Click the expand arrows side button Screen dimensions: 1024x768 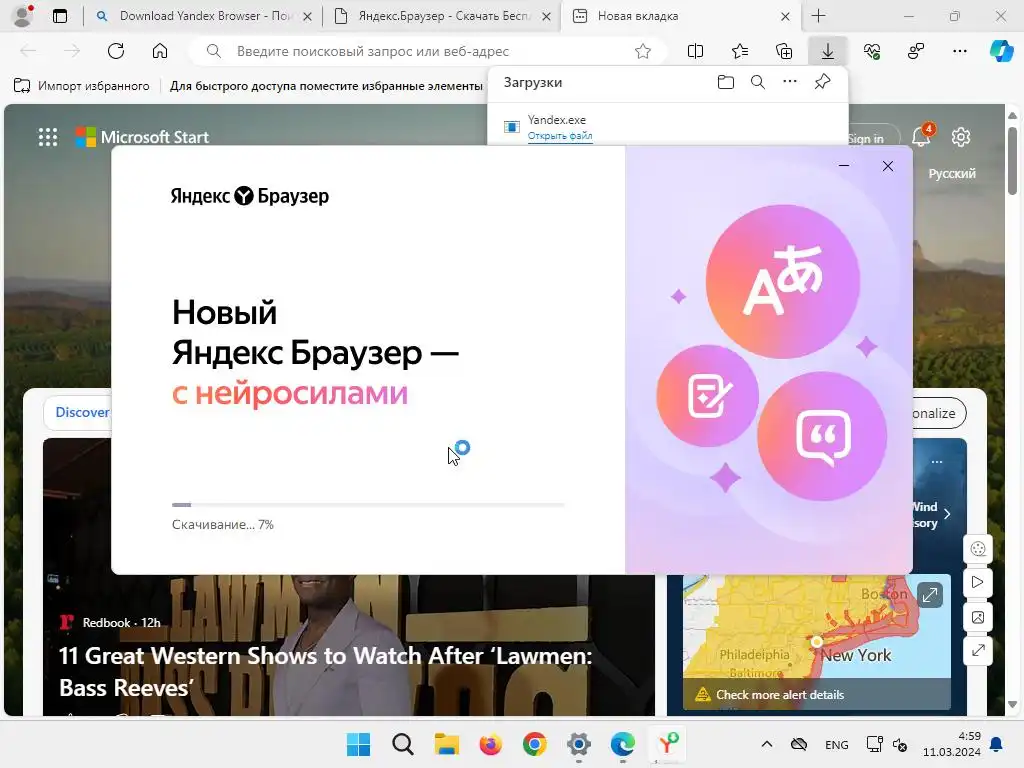point(978,650)
